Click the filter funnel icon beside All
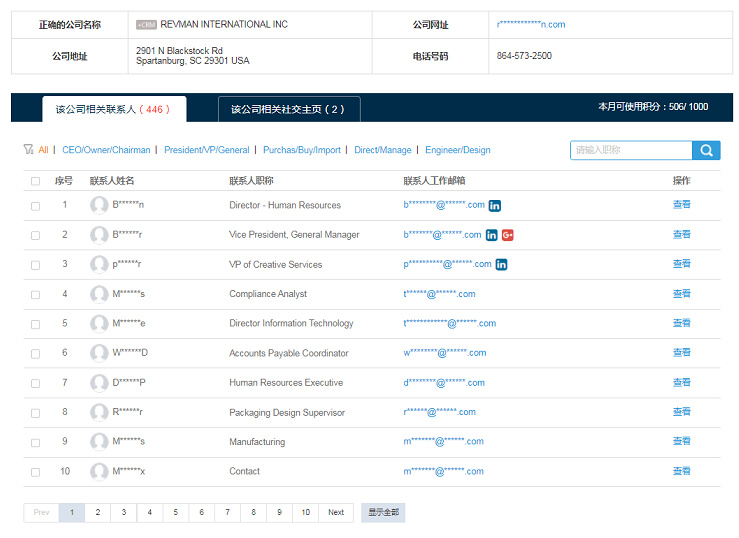This screenshot has width=739, height=538. coord(28,149)
